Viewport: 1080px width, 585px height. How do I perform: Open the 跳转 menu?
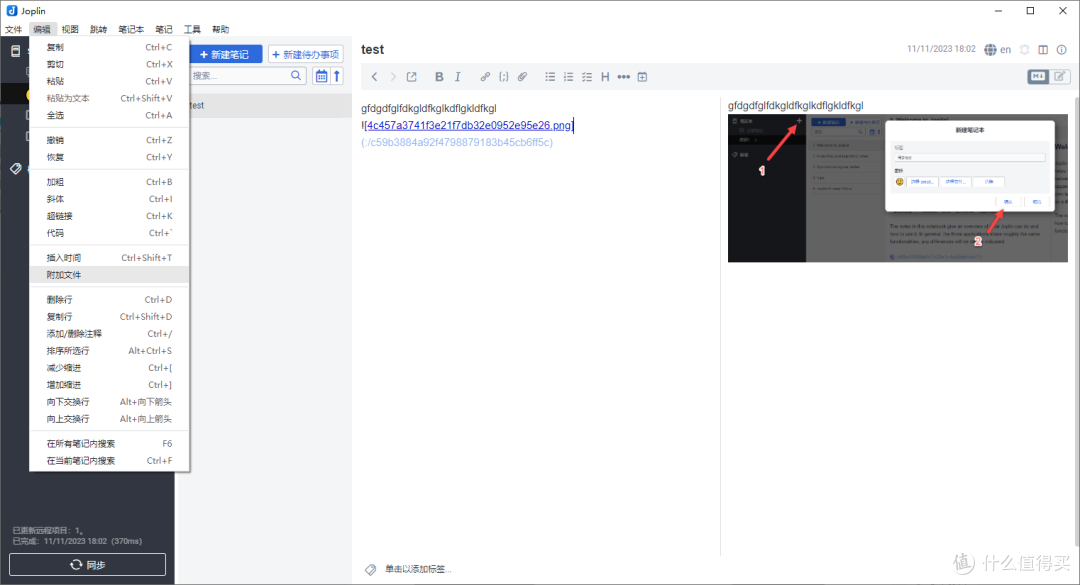pos(98,30)
